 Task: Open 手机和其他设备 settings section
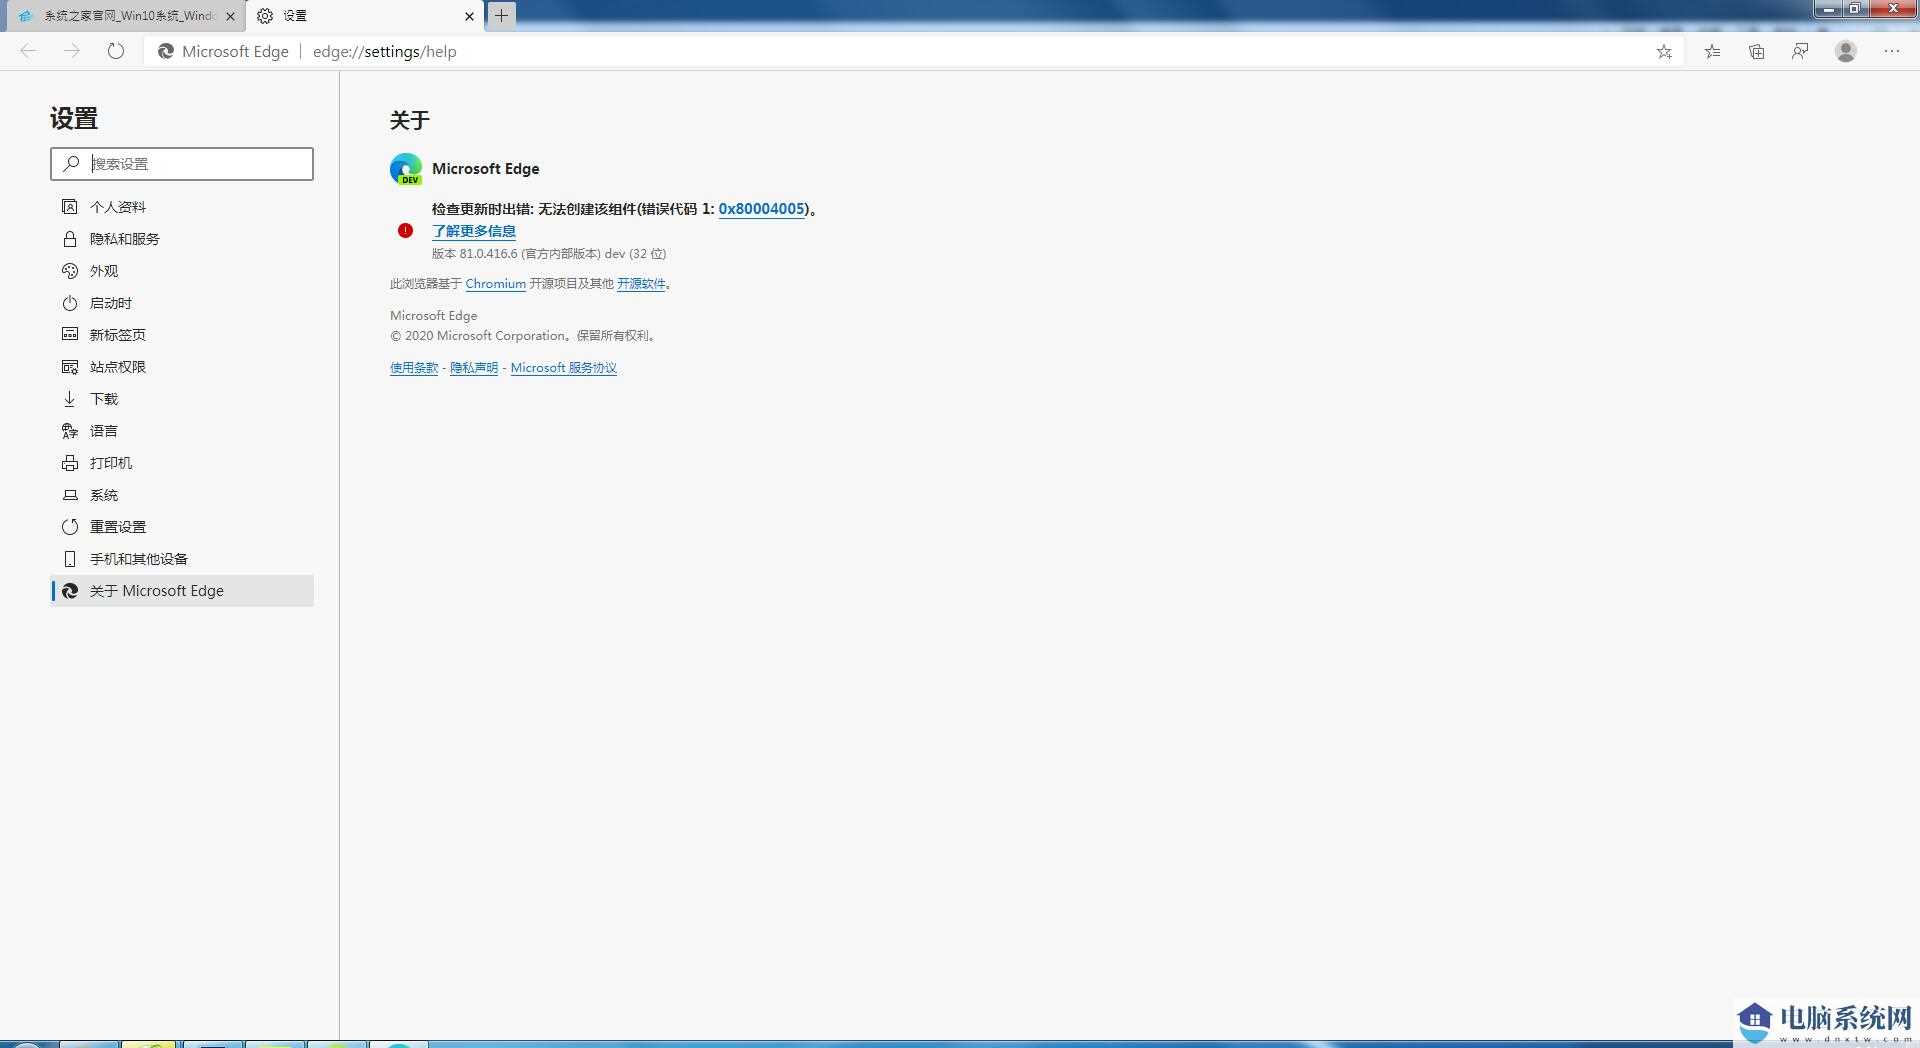coord(182,559)
